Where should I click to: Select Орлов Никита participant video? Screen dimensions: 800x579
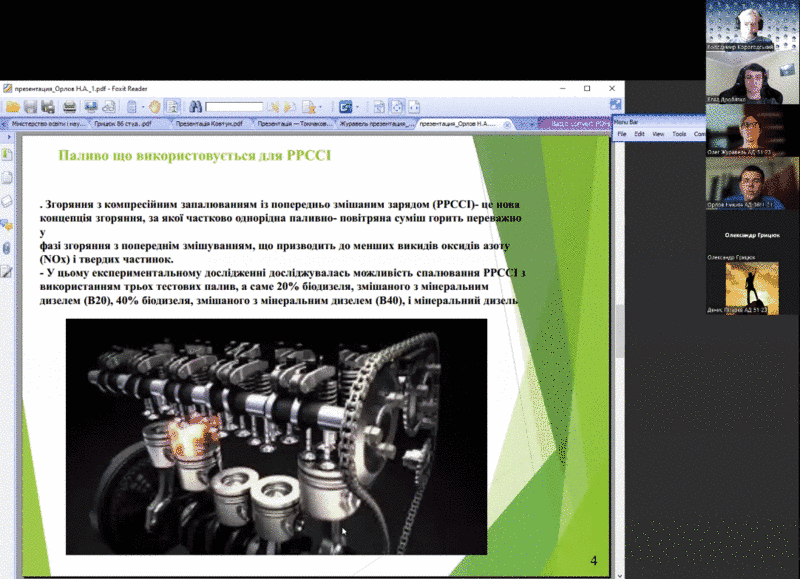(x=753, y=183)
